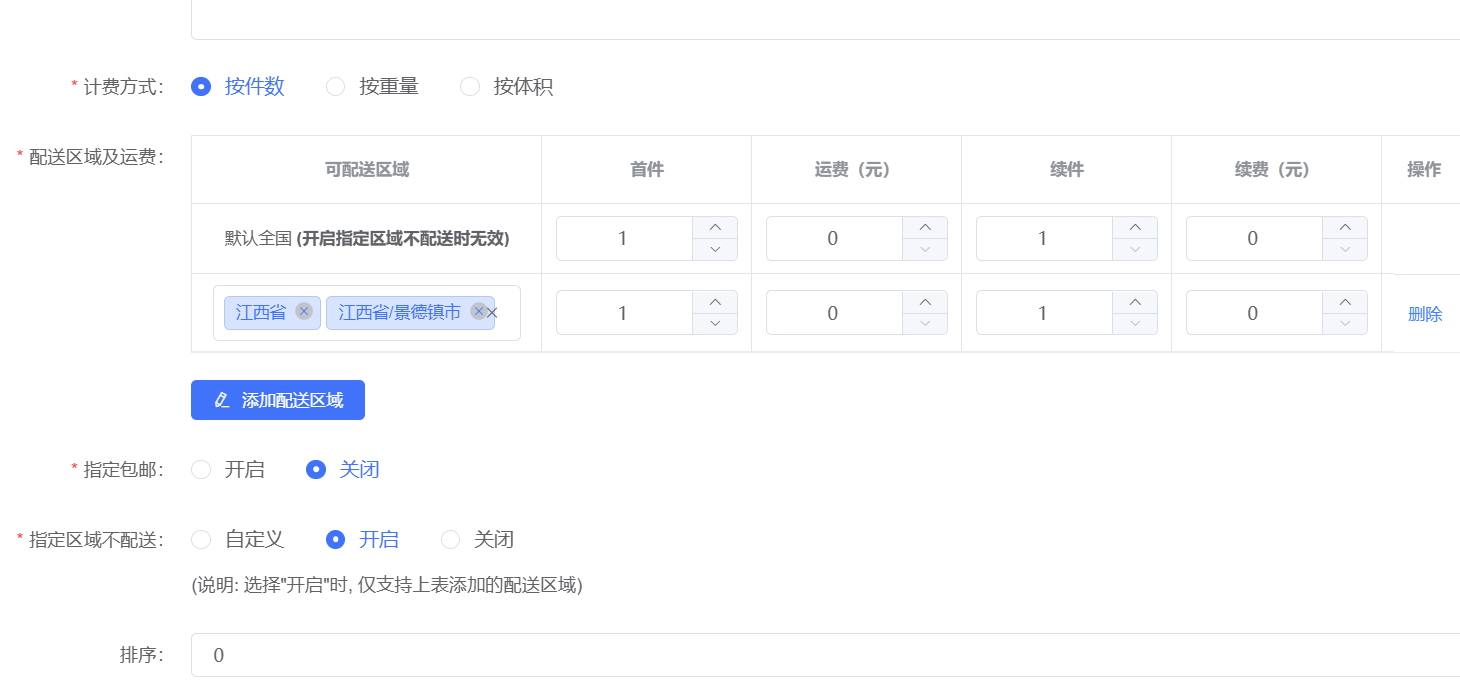Viewport: 1460px width, 684px height.
Task: Decrease 运费 in the 默认全国 row
Action: click(x=925, y=249)
